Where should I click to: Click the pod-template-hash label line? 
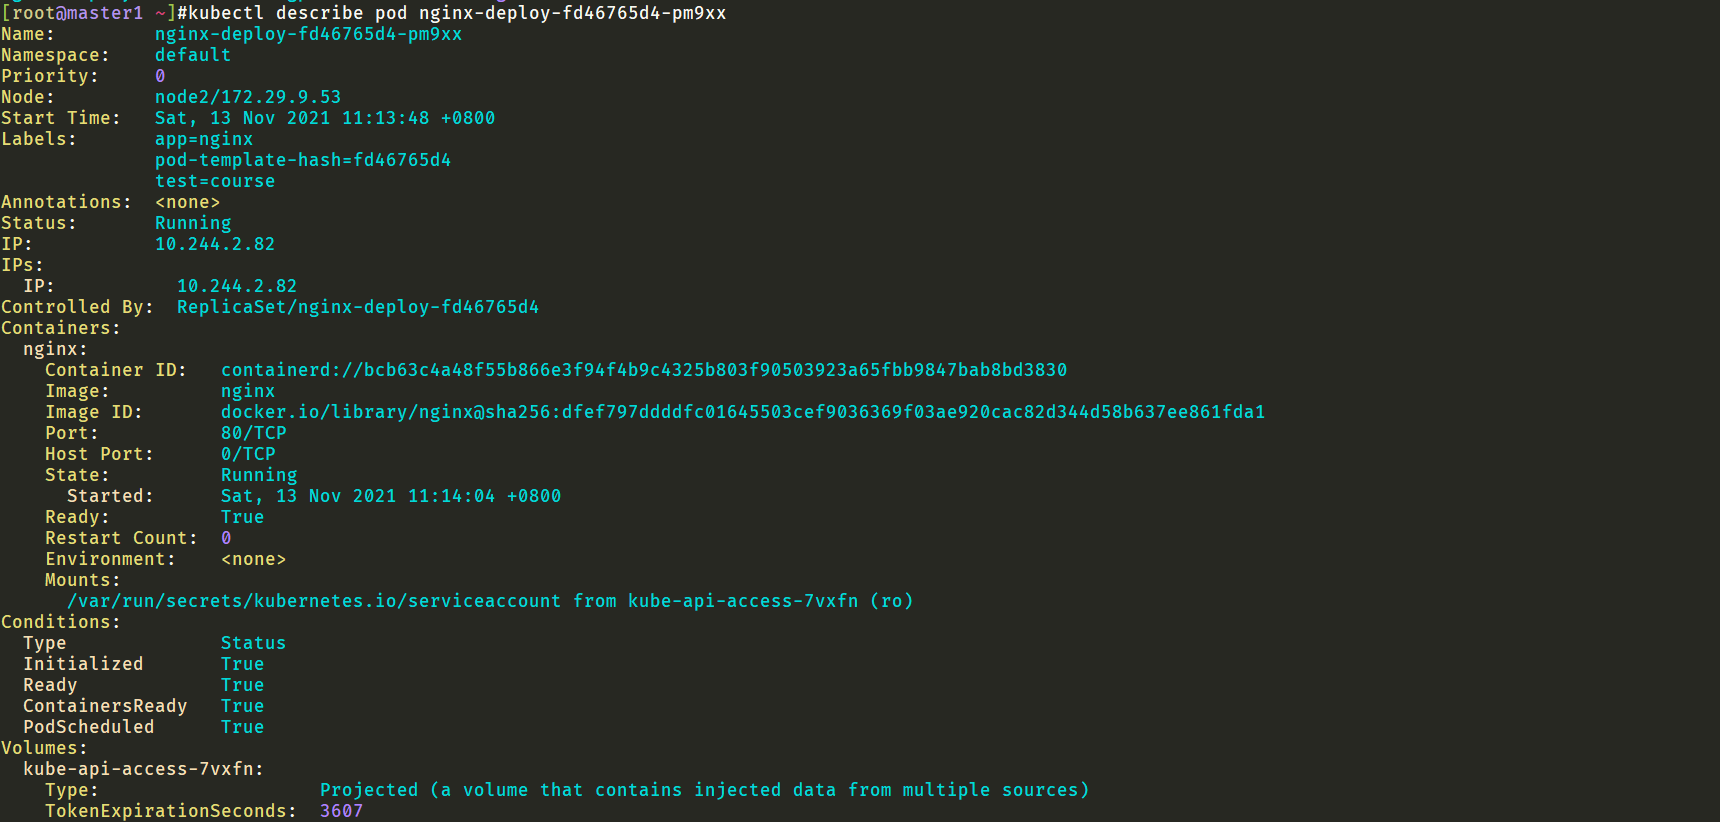coord(303,160)
